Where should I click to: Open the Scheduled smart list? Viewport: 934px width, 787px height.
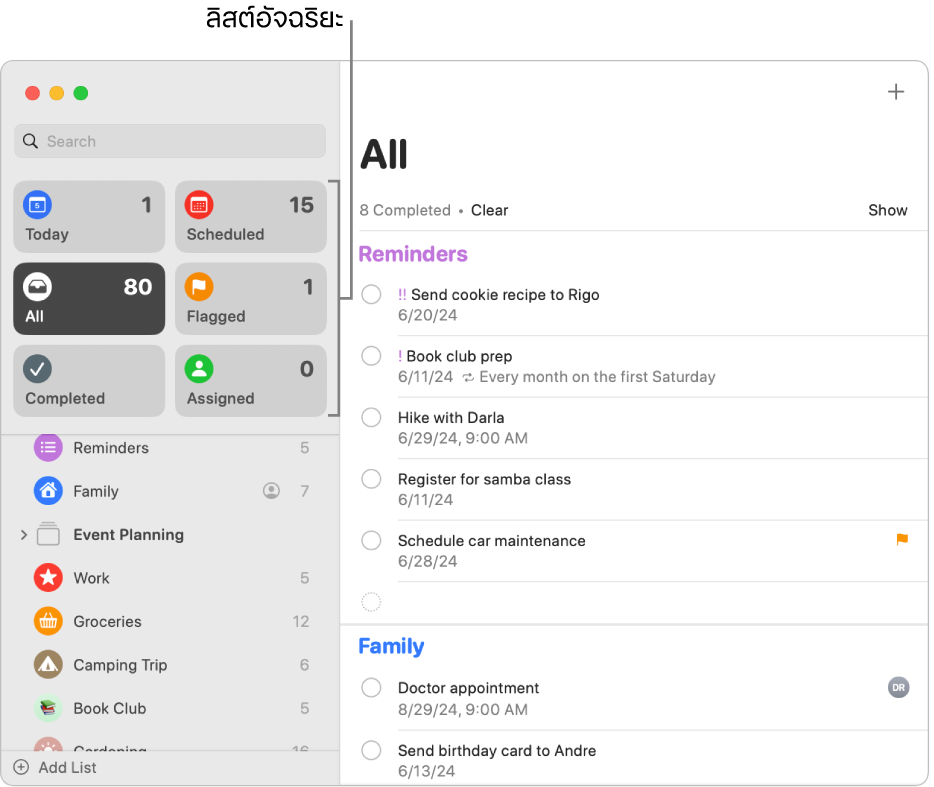point(251,217)
